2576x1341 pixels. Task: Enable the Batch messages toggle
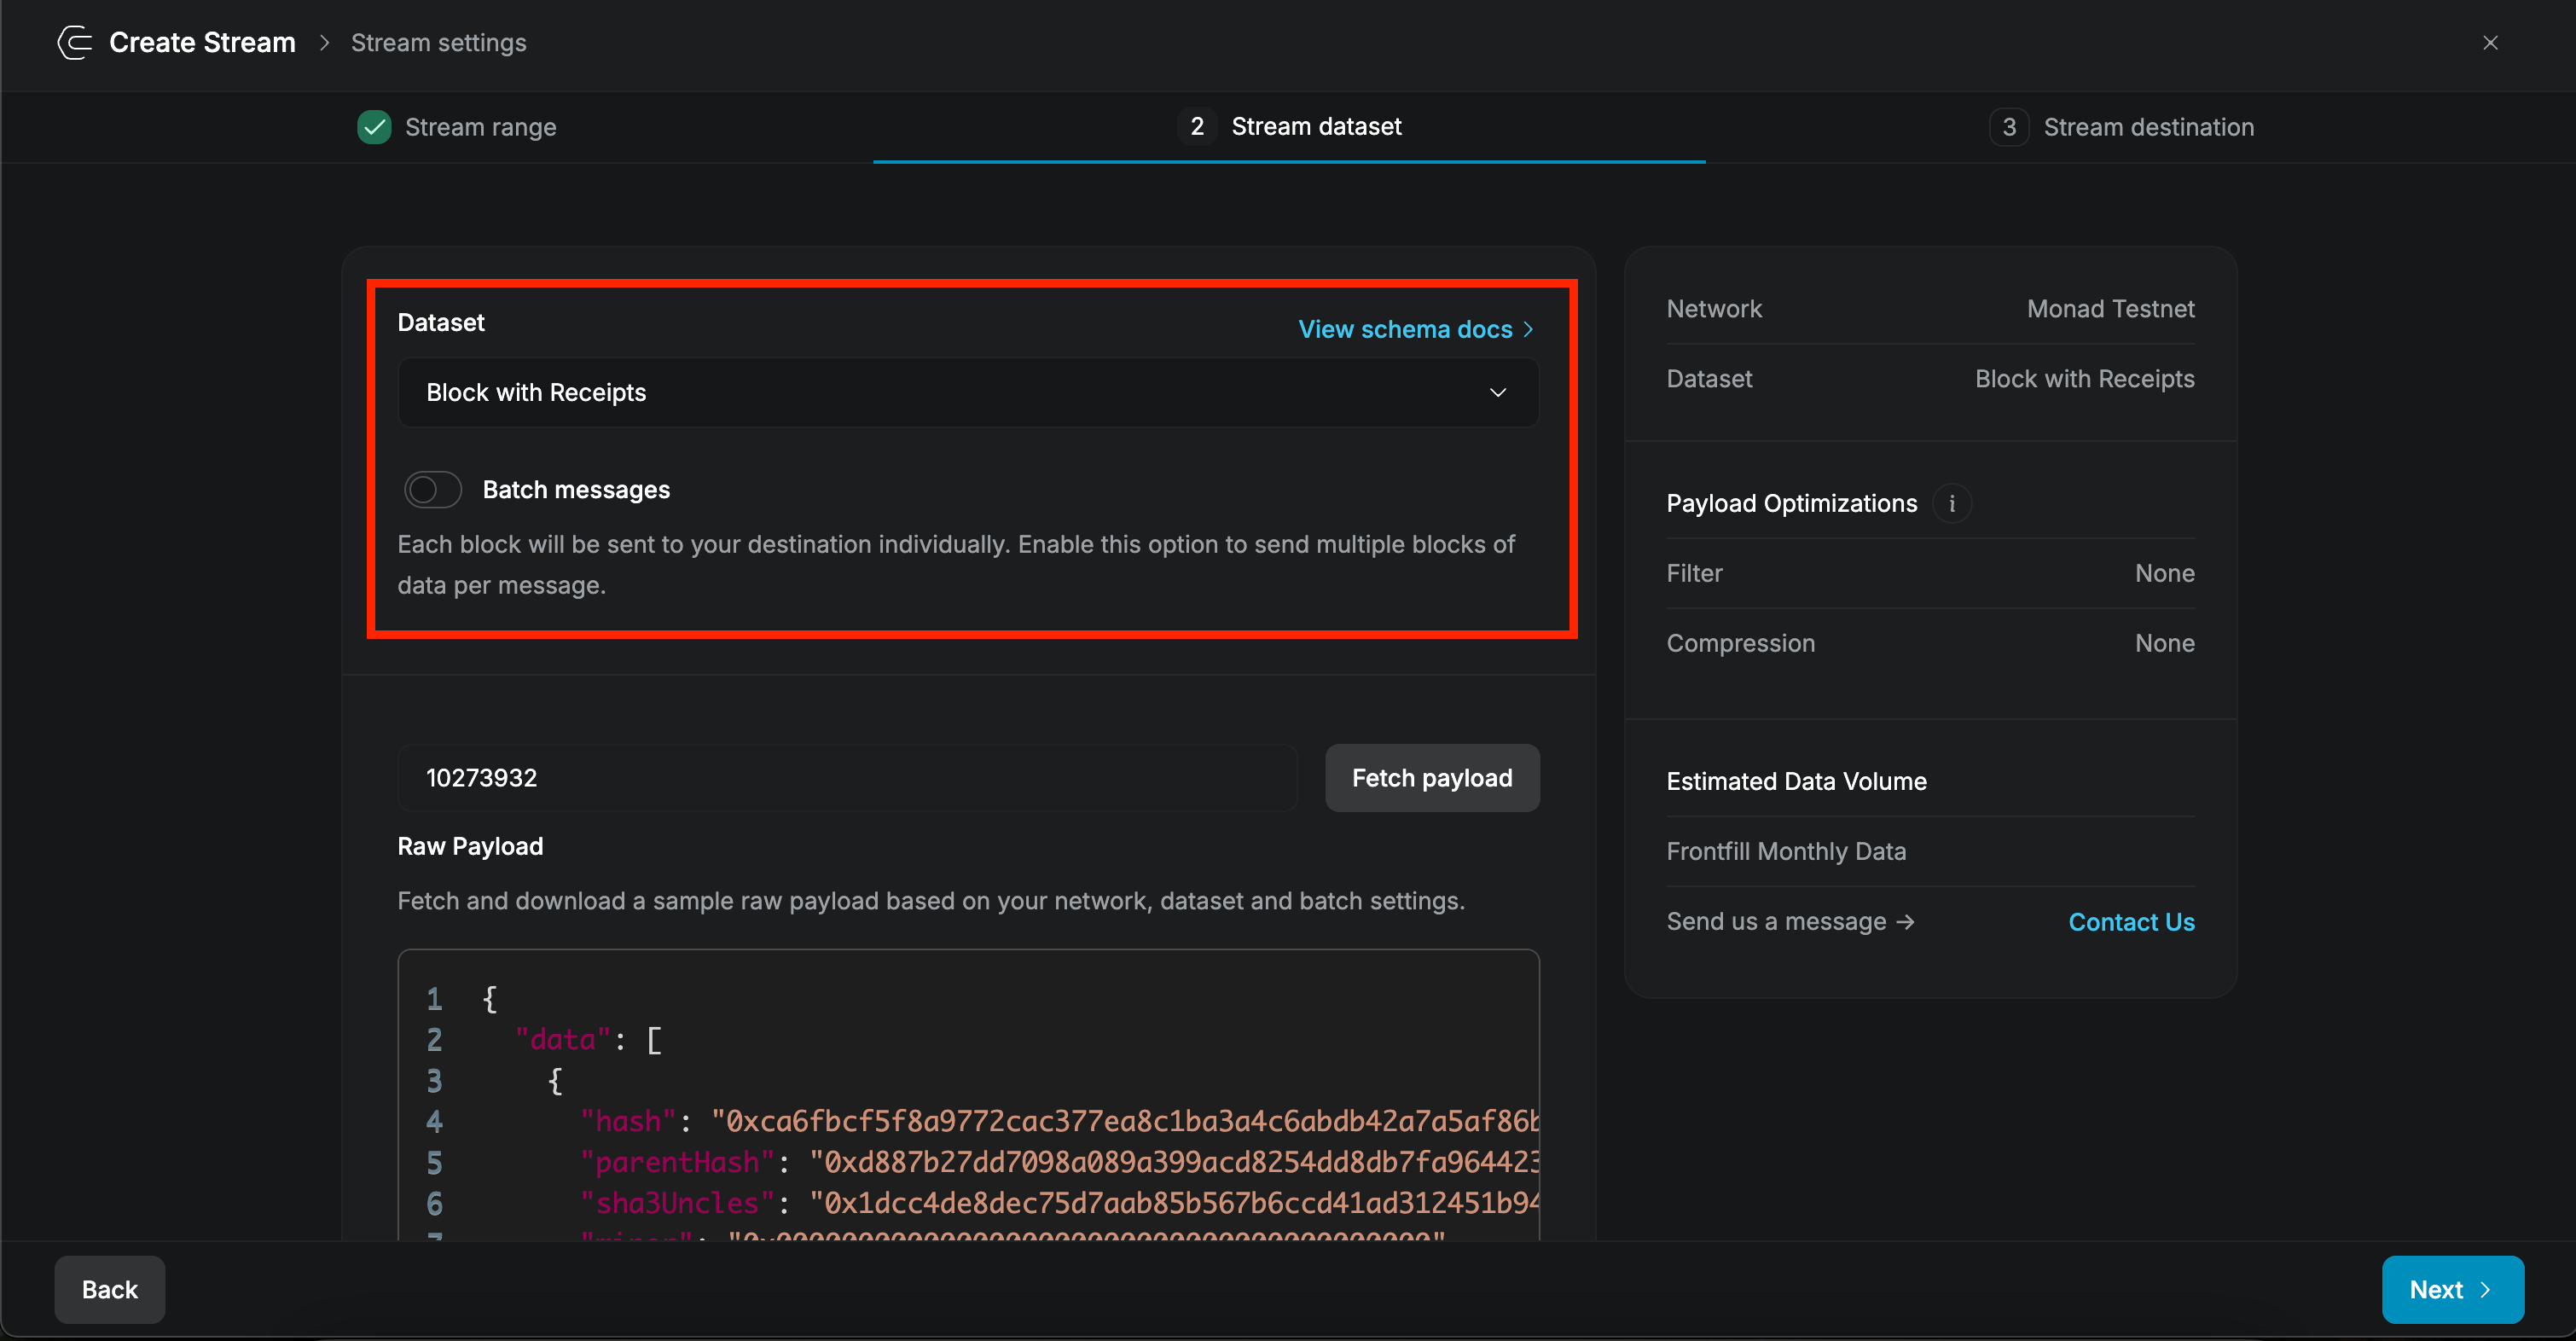(x=432, y=489)
